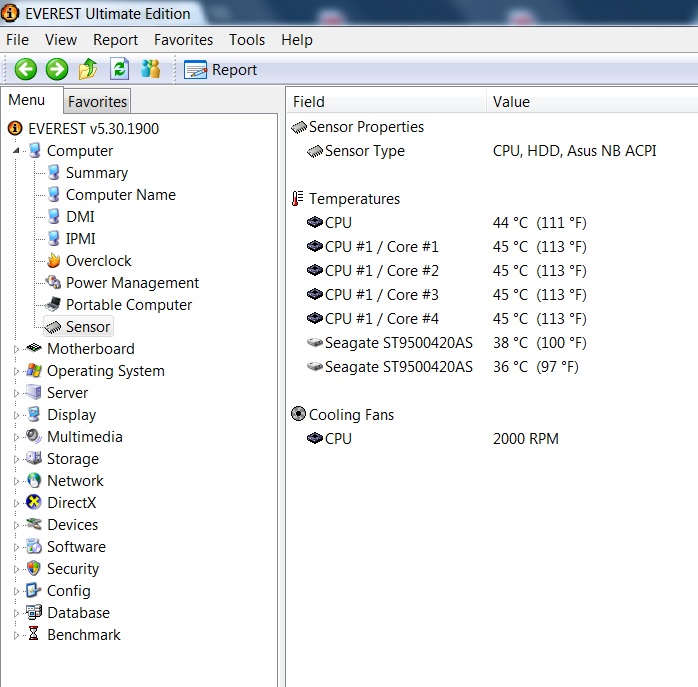Click the Value column header
698x687 pixels.
[592, 102]
